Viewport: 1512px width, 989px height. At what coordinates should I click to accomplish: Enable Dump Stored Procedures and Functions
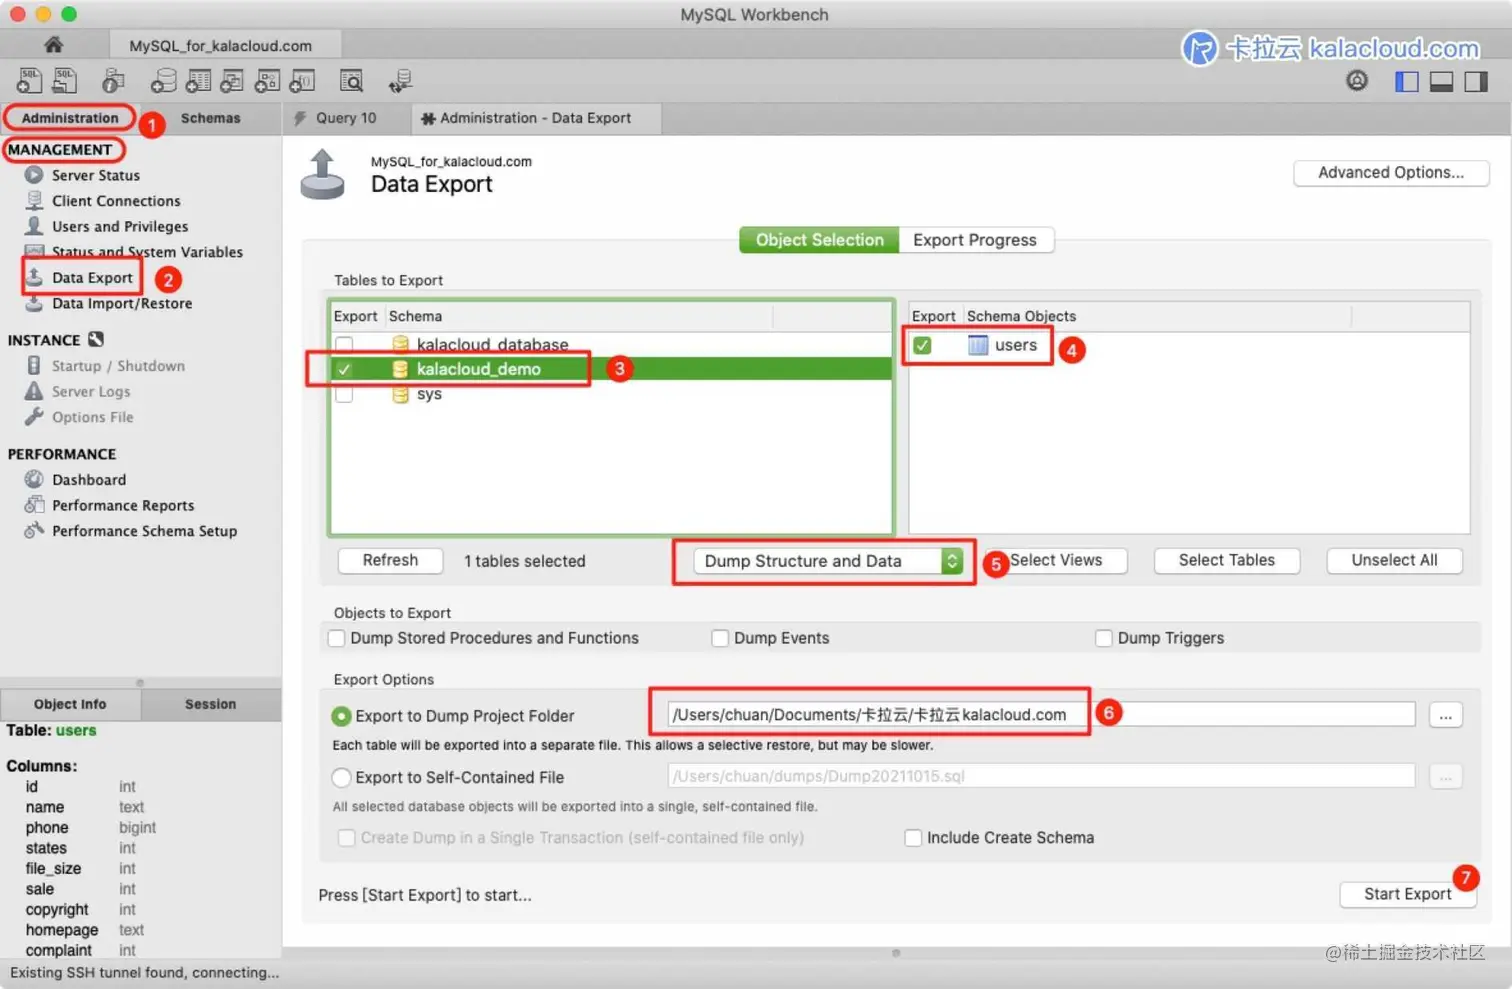point(337,638)
